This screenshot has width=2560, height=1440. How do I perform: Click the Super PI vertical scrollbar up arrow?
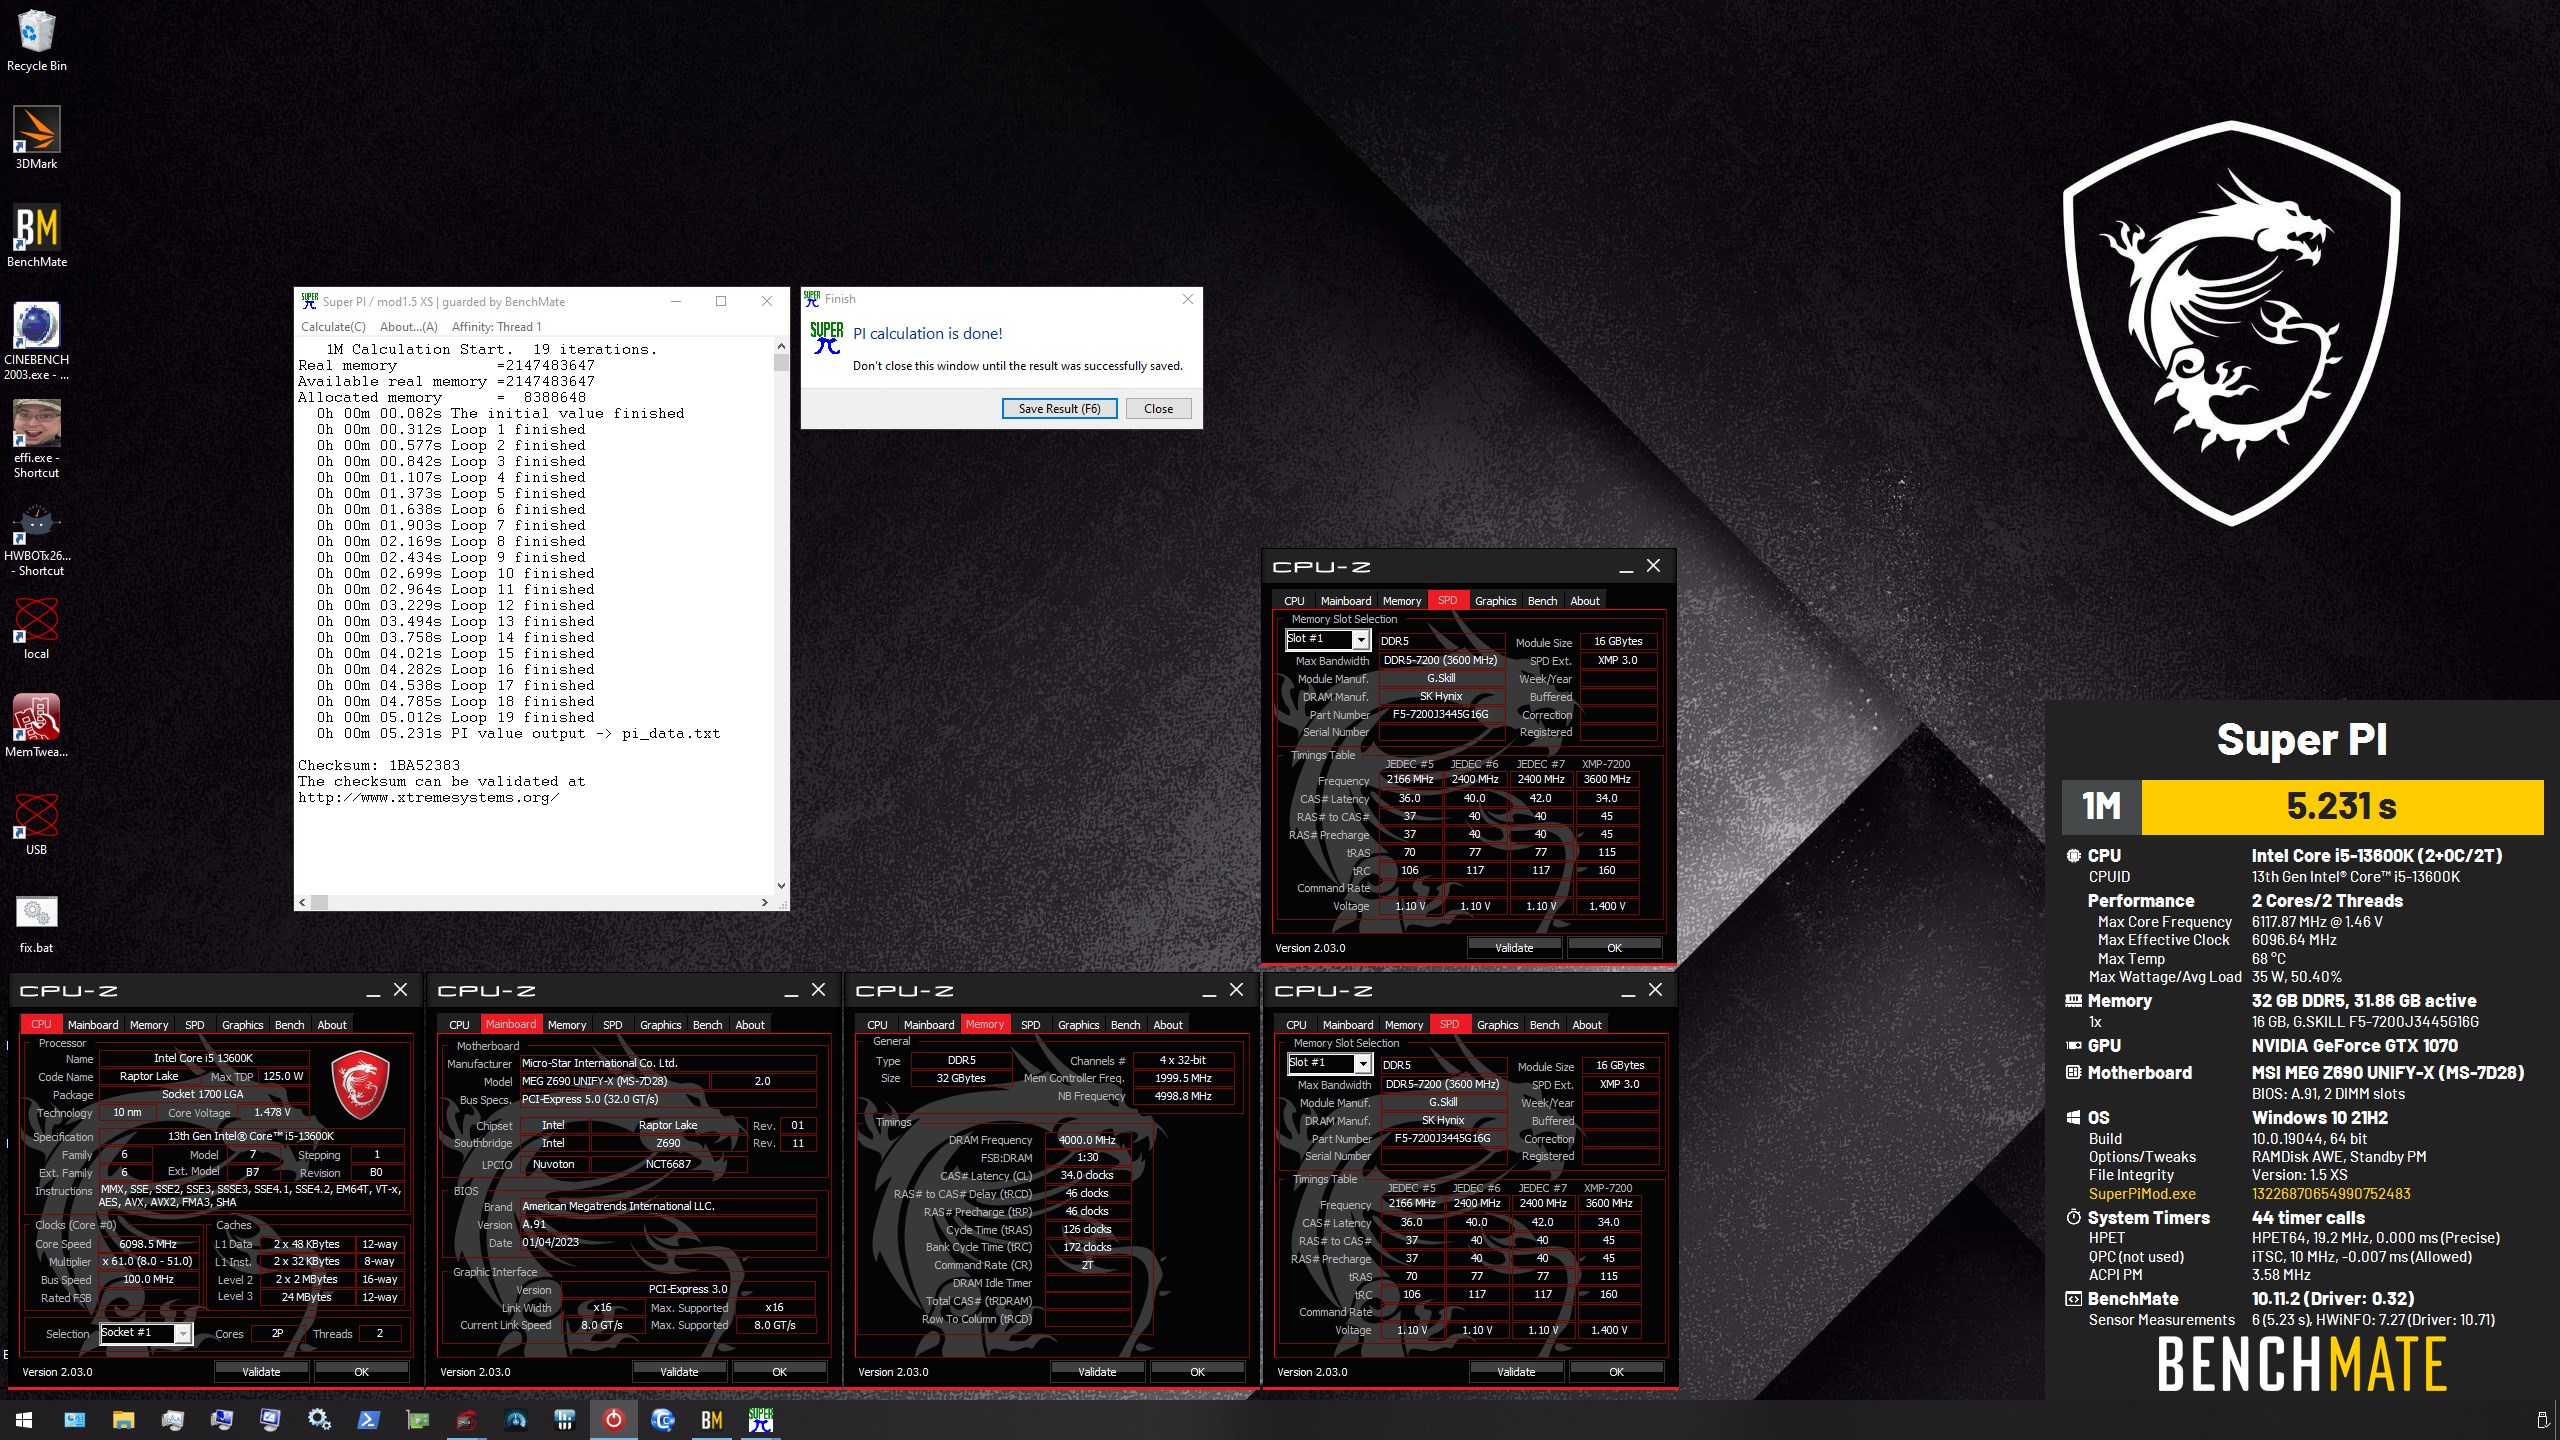pyautogui.click(x=781, y=347)
